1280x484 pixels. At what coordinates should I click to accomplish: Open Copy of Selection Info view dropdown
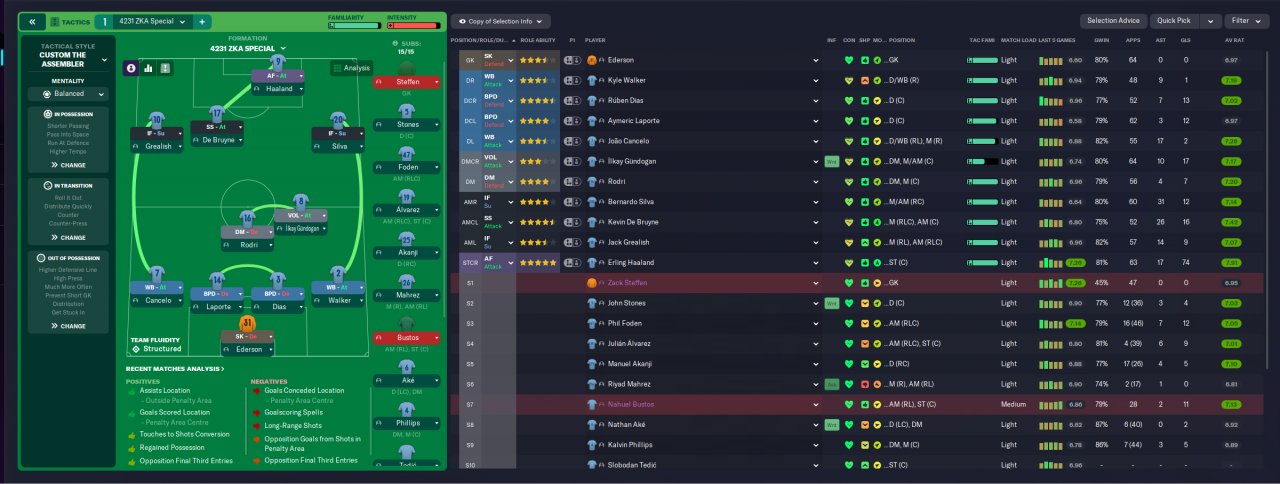500,21
